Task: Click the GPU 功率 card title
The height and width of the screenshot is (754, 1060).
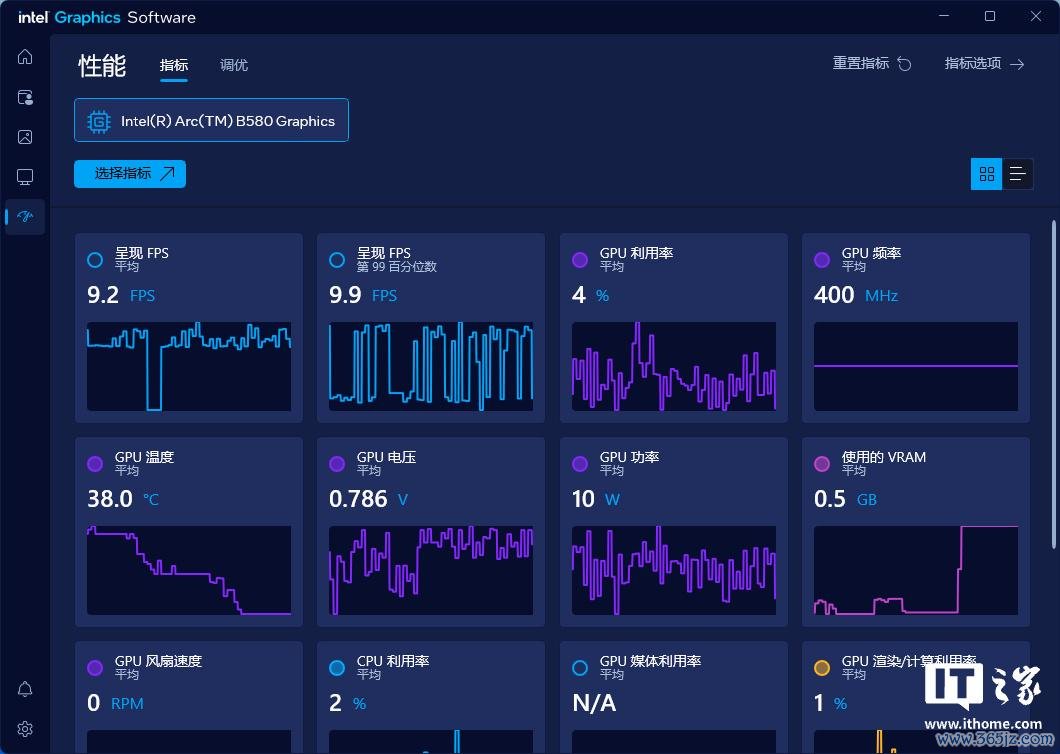Action: [629, 457]
